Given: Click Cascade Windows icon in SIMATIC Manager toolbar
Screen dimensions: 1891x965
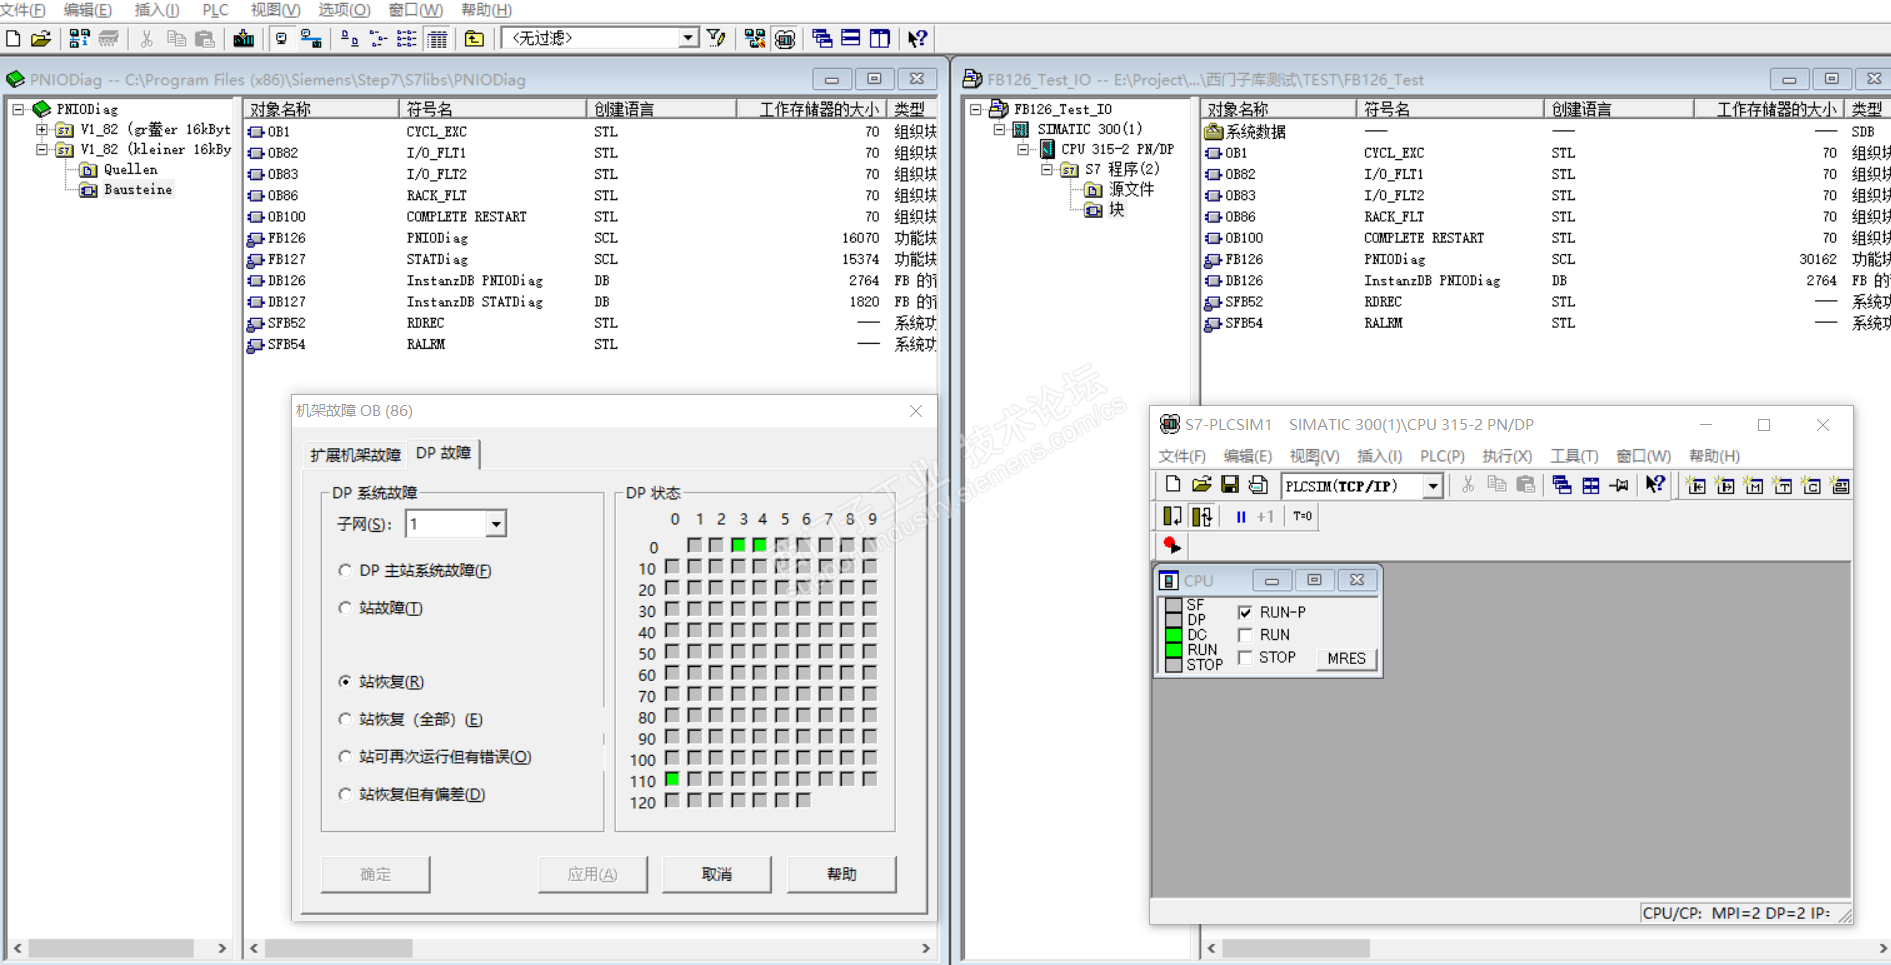Looking at the screenshot, I should click(x=822, y=39).
